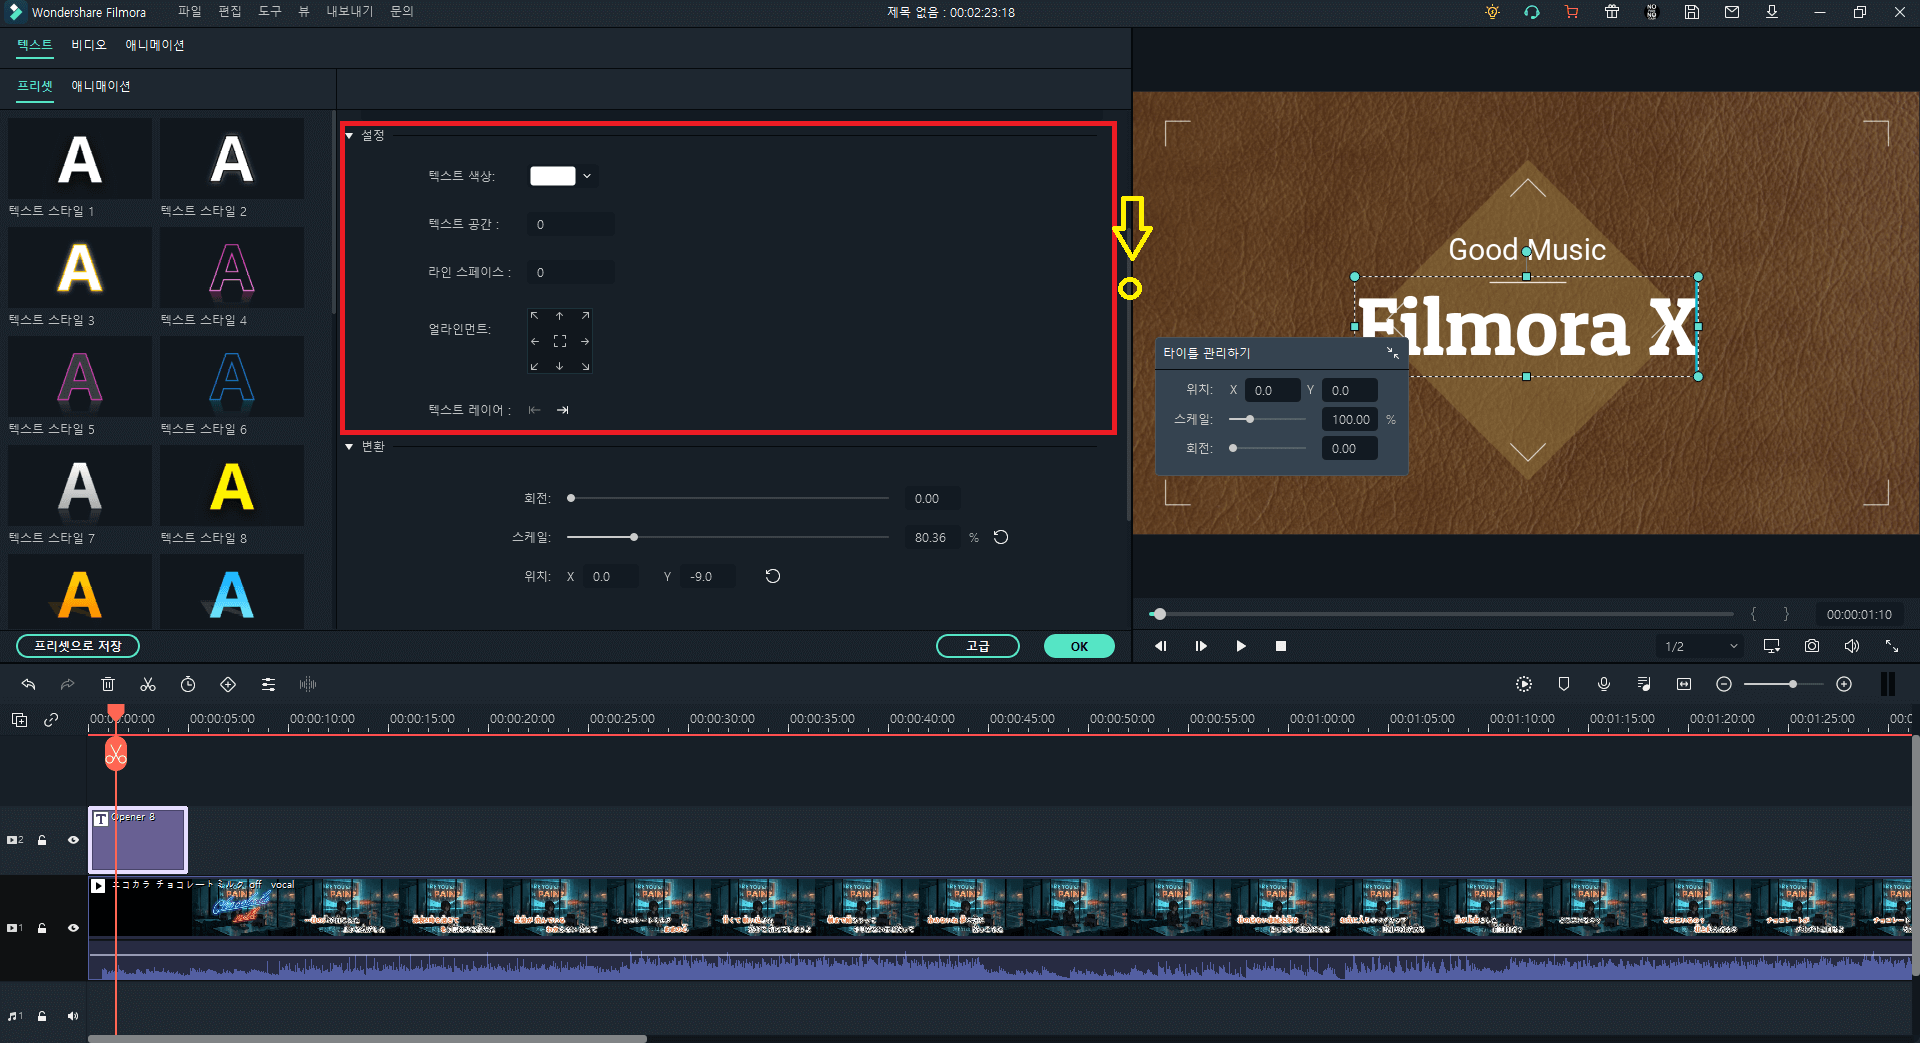Click the 텍스트 공간 input field

tap(571, 224)
